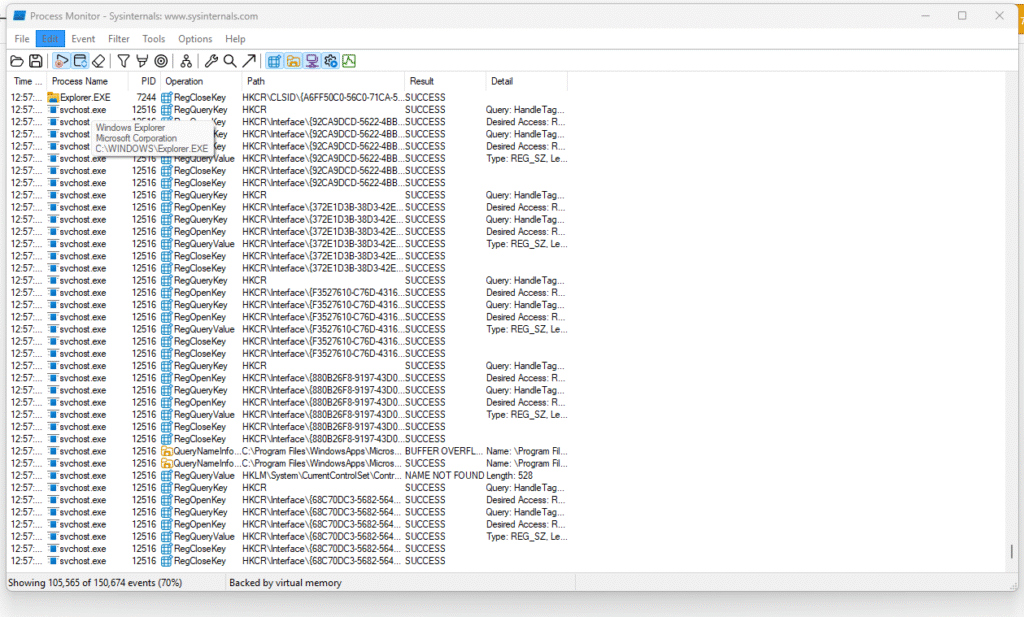Open the Filter funnel tool
The width and height of the screenshot is (1024, 617).
(124, 61)
